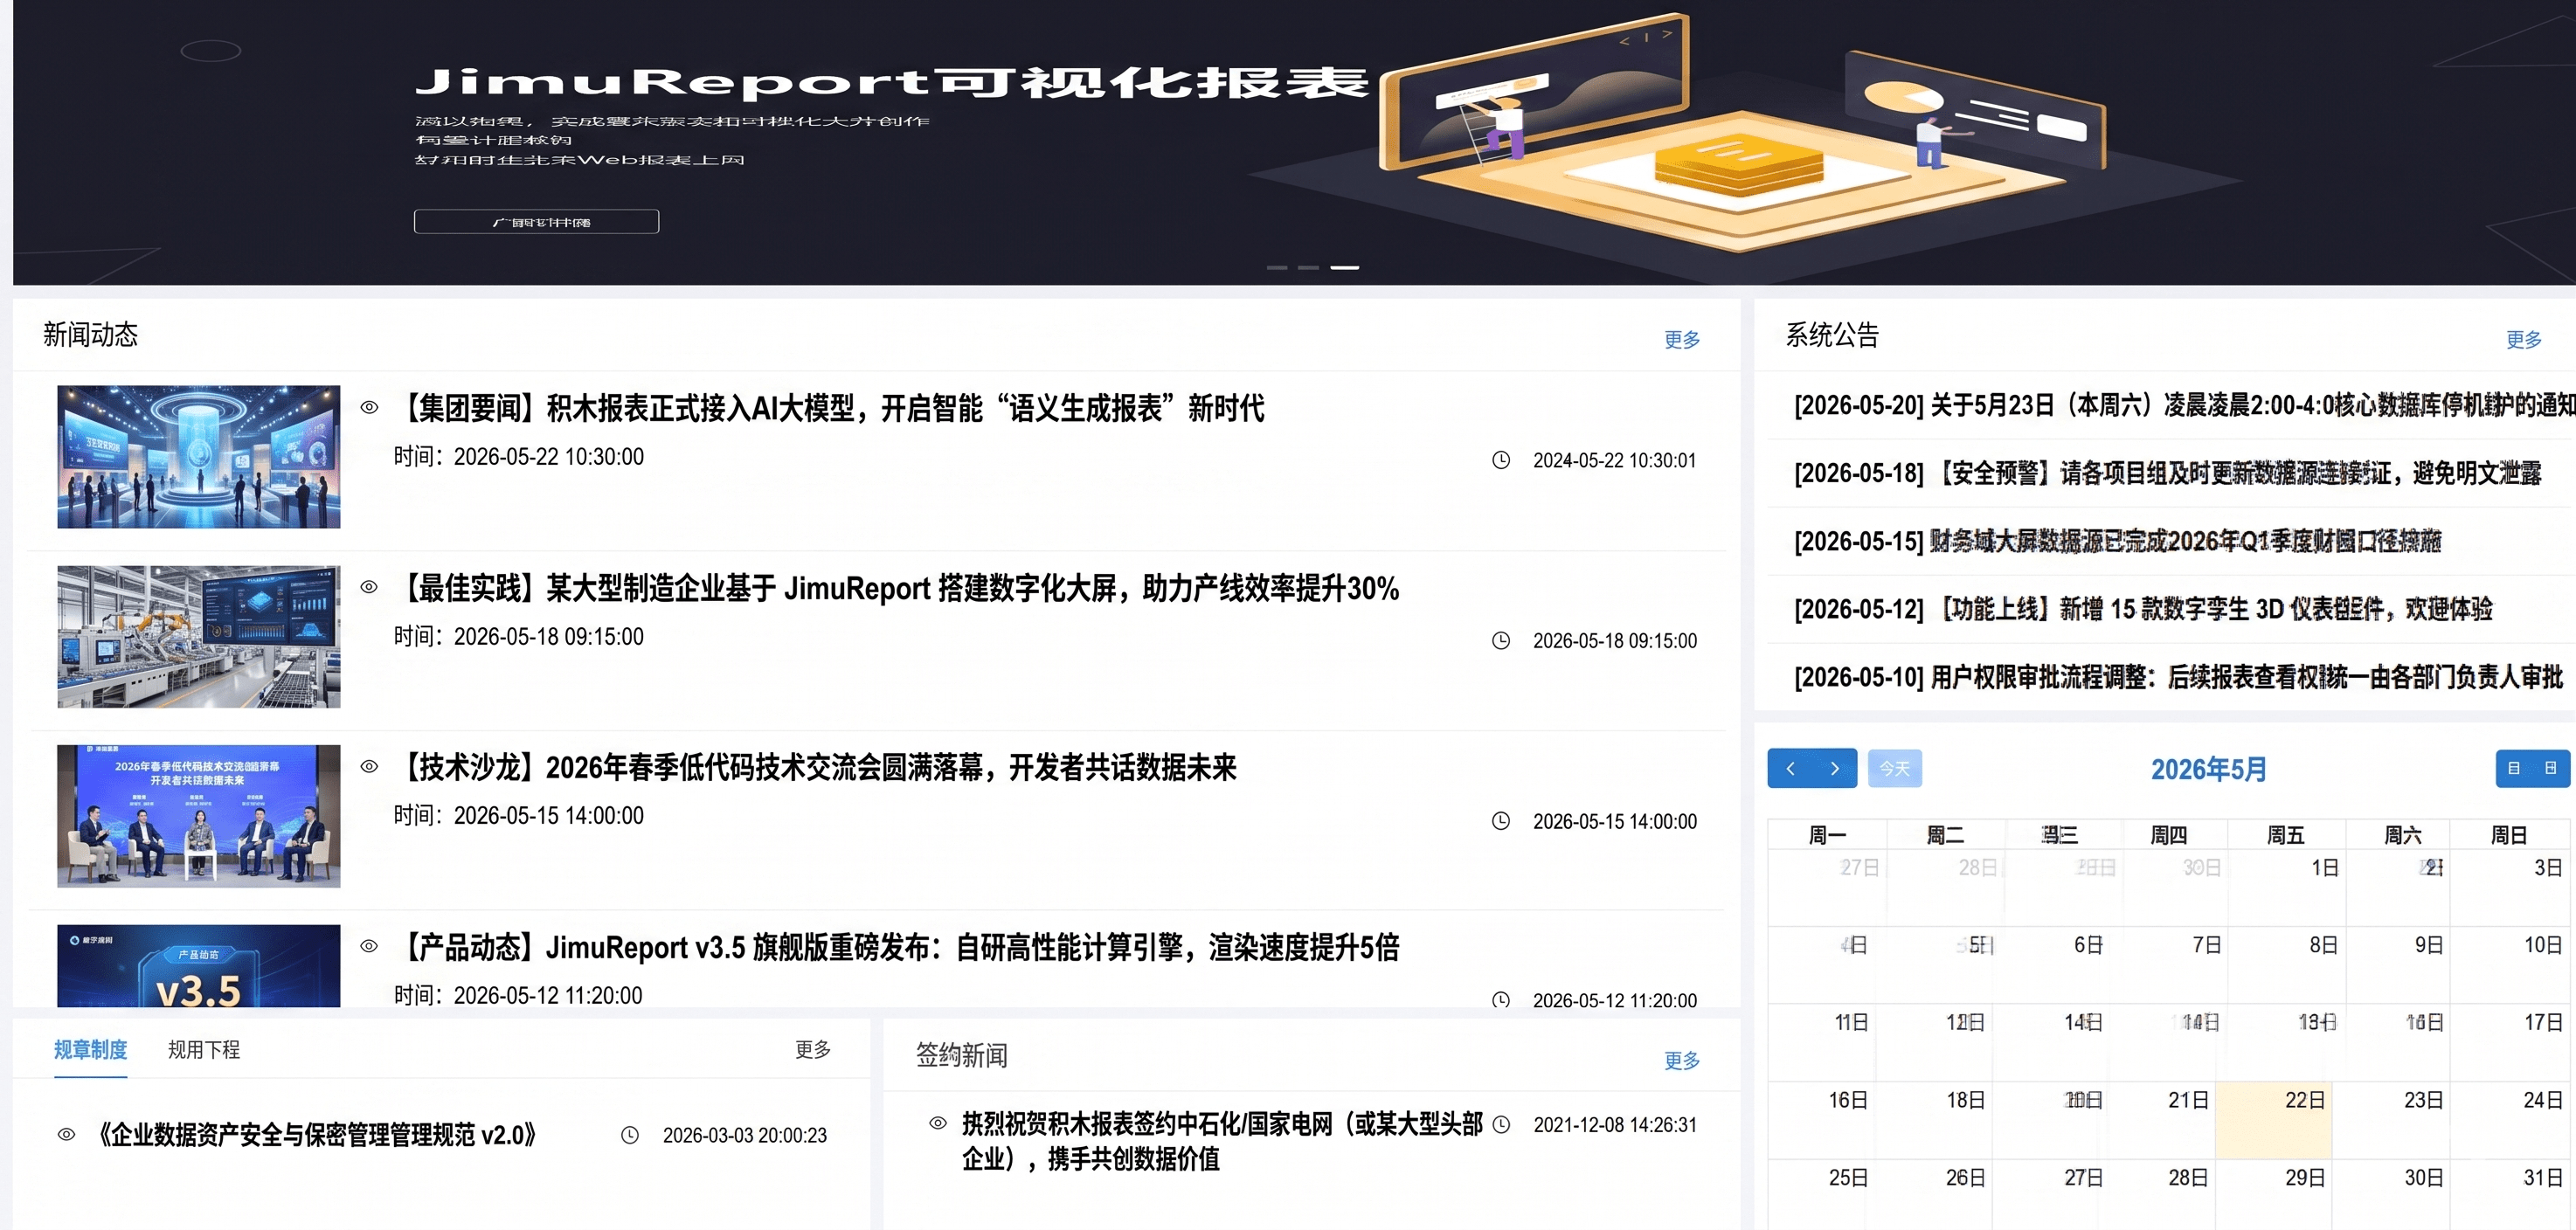Open the factory digital screen thumbnail
Image resolution: width=2576 pixels, height=1230 pixels.
pyautogui.click(x=199, y=637)
